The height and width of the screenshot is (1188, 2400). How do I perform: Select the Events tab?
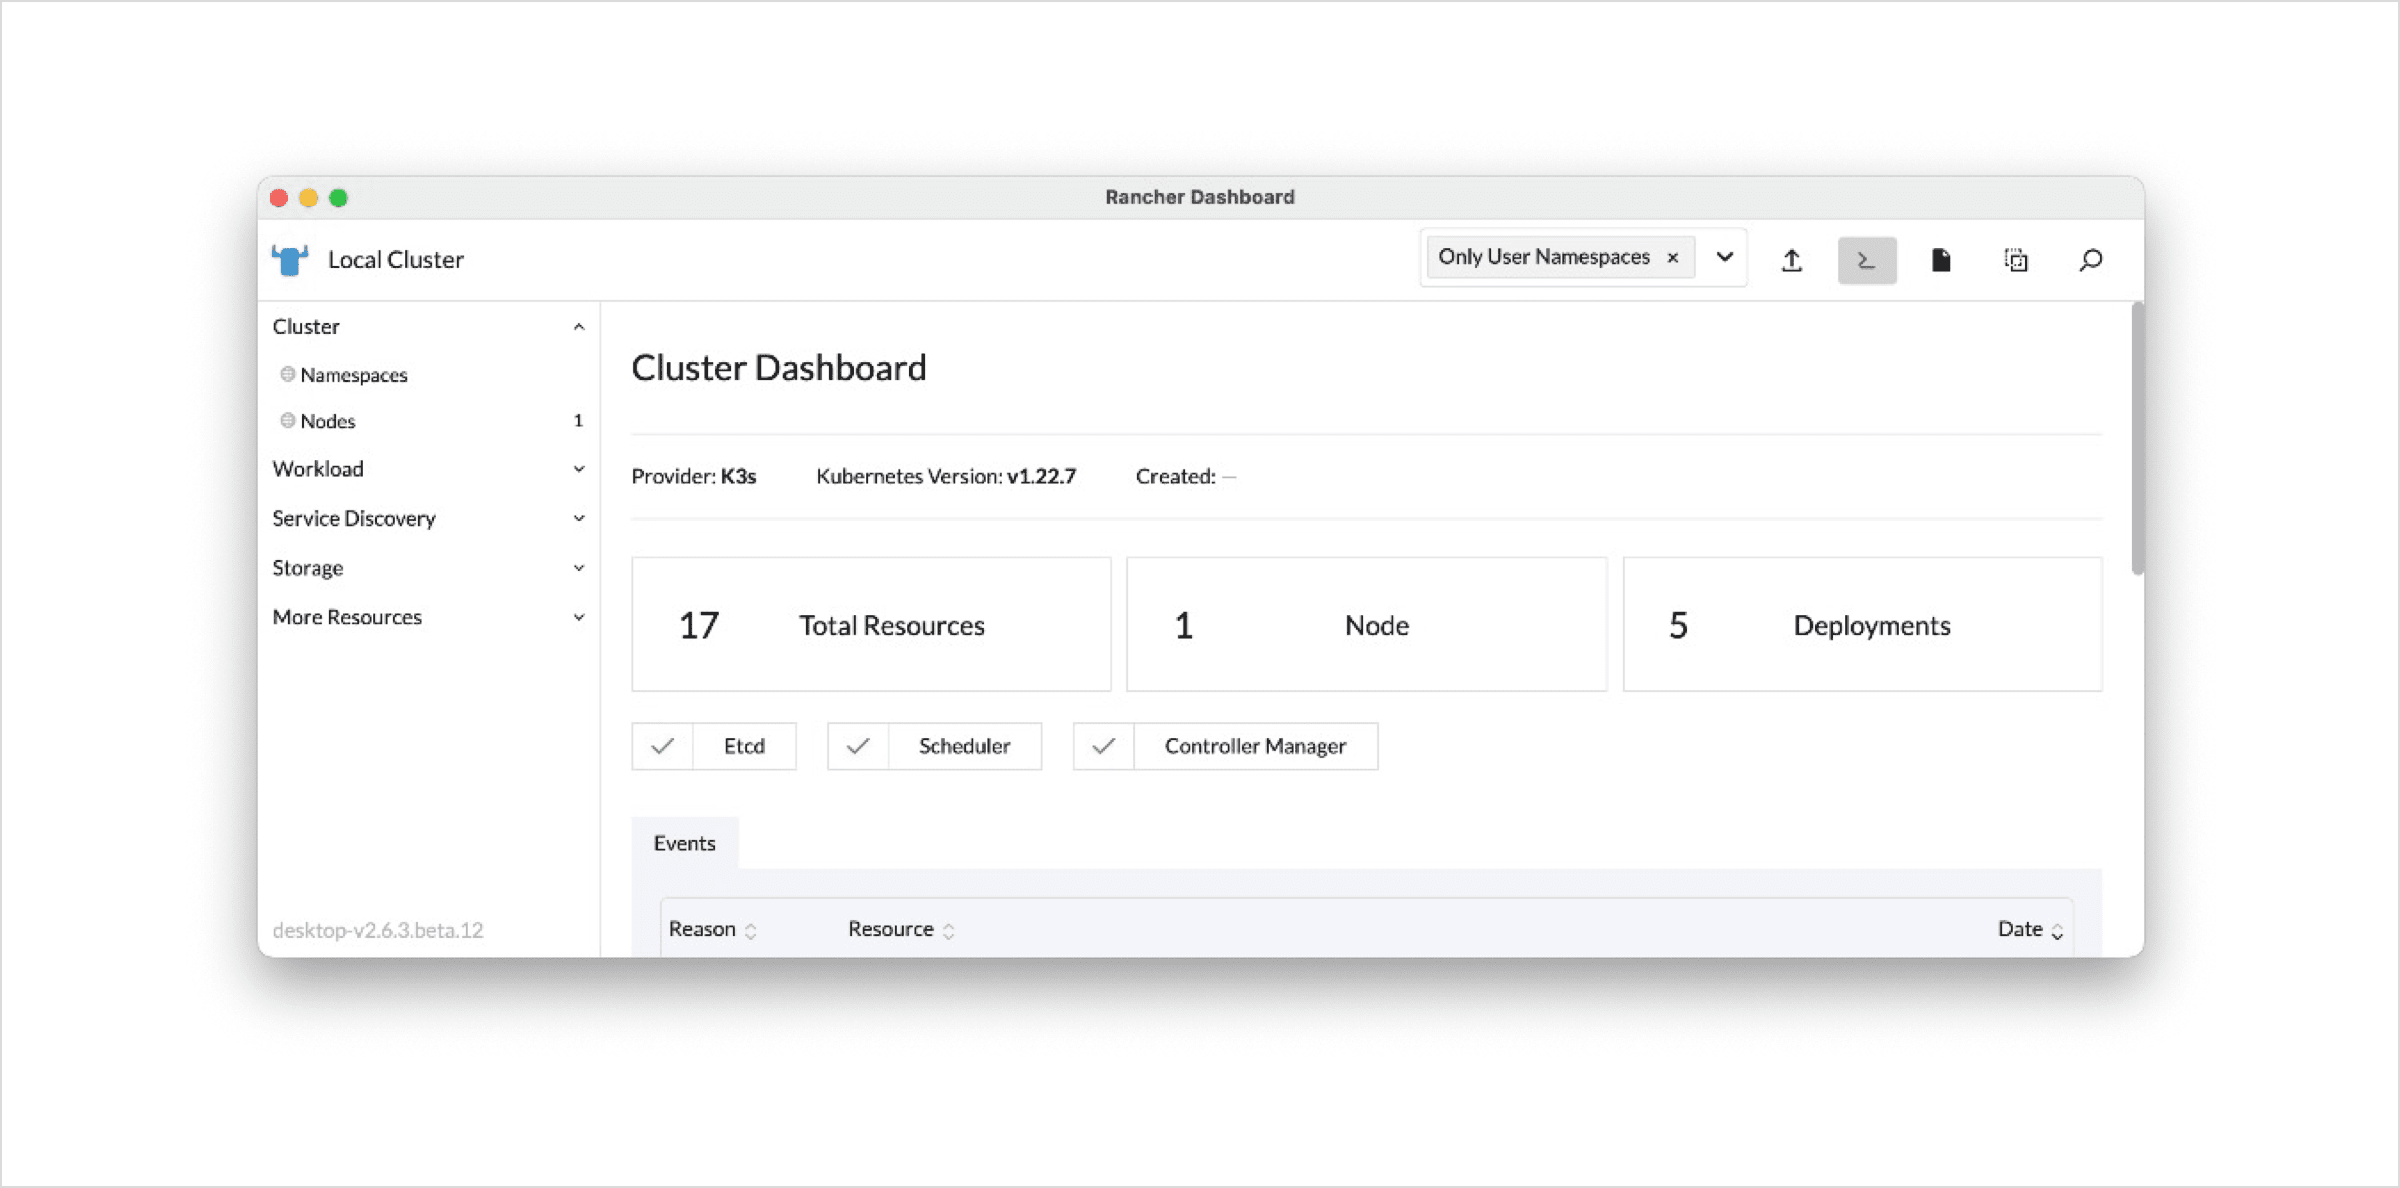click(x=684, y=843)
